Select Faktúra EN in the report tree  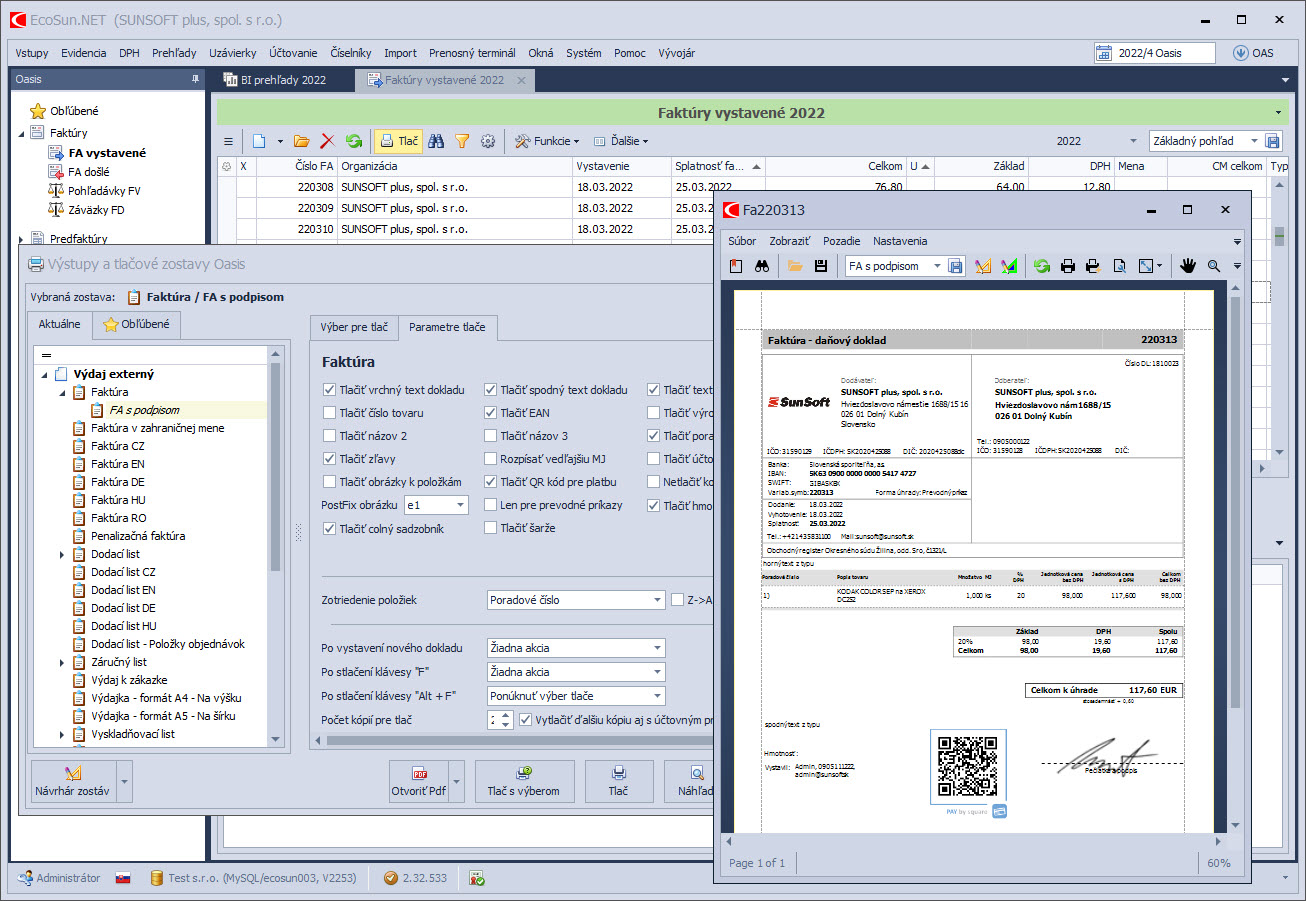click(117, 464)
